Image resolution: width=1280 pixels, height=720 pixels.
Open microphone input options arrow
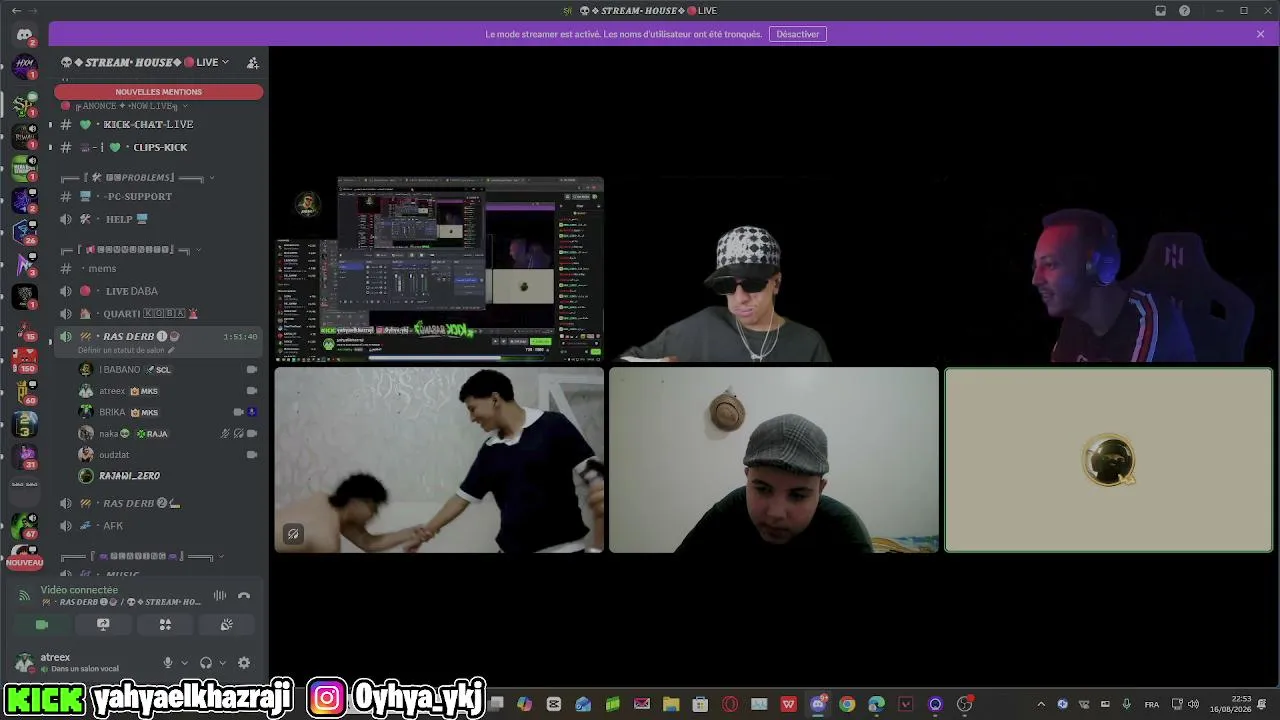point(184,663)
